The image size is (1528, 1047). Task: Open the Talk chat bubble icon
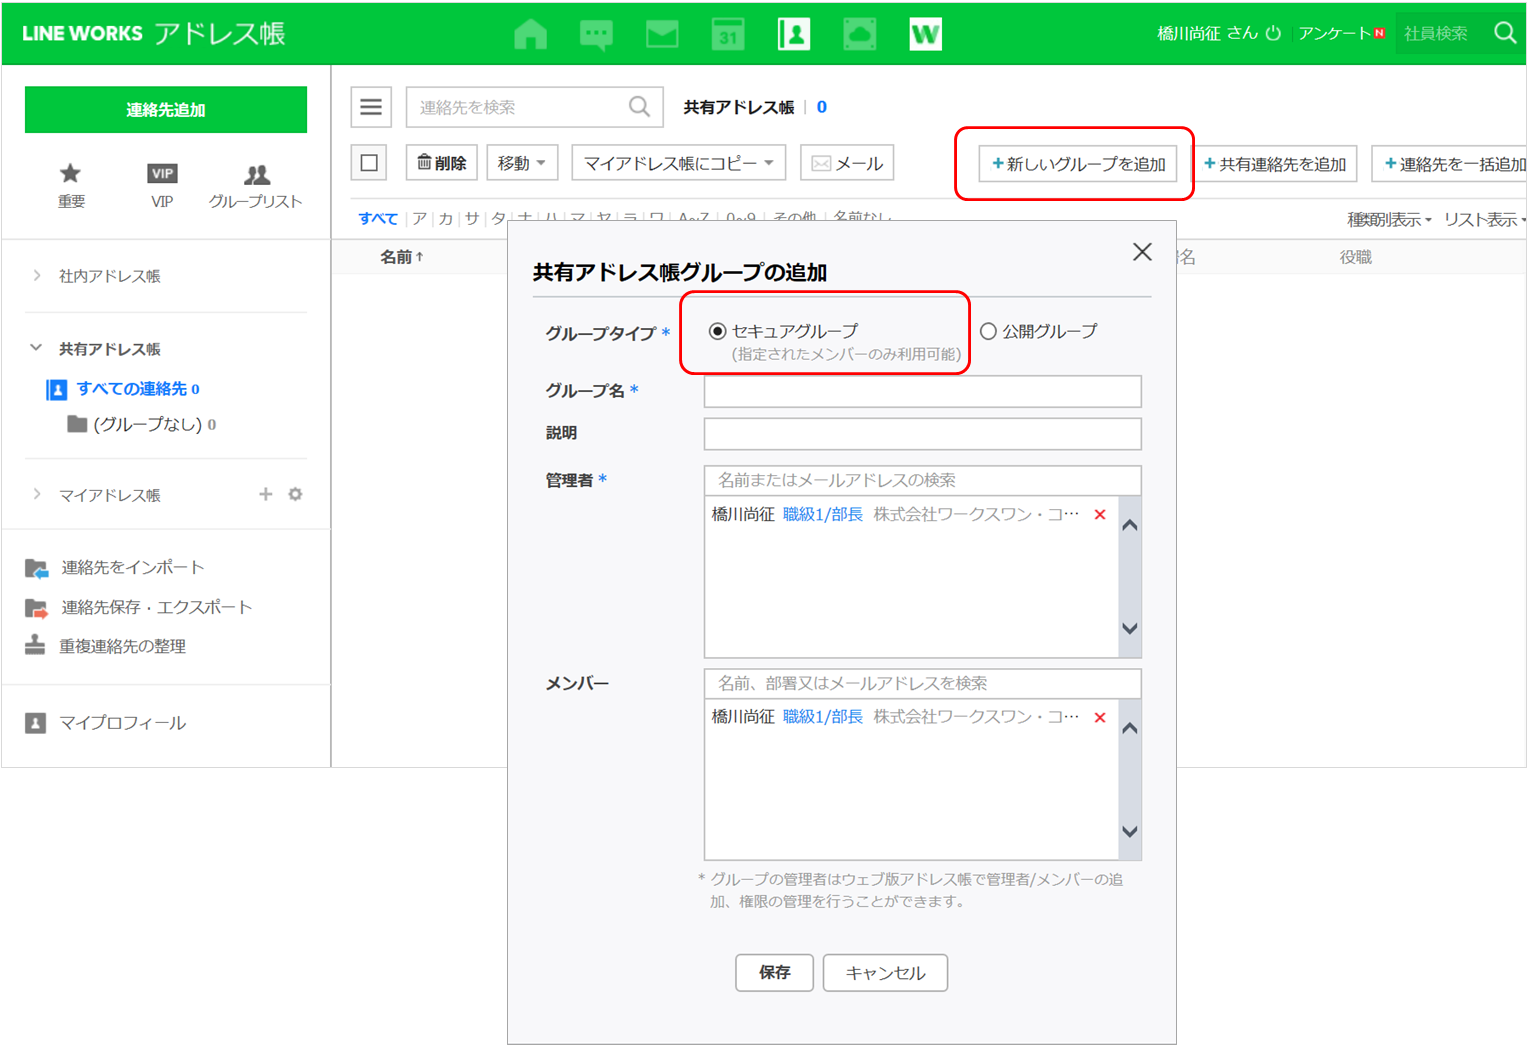point(596,34)
